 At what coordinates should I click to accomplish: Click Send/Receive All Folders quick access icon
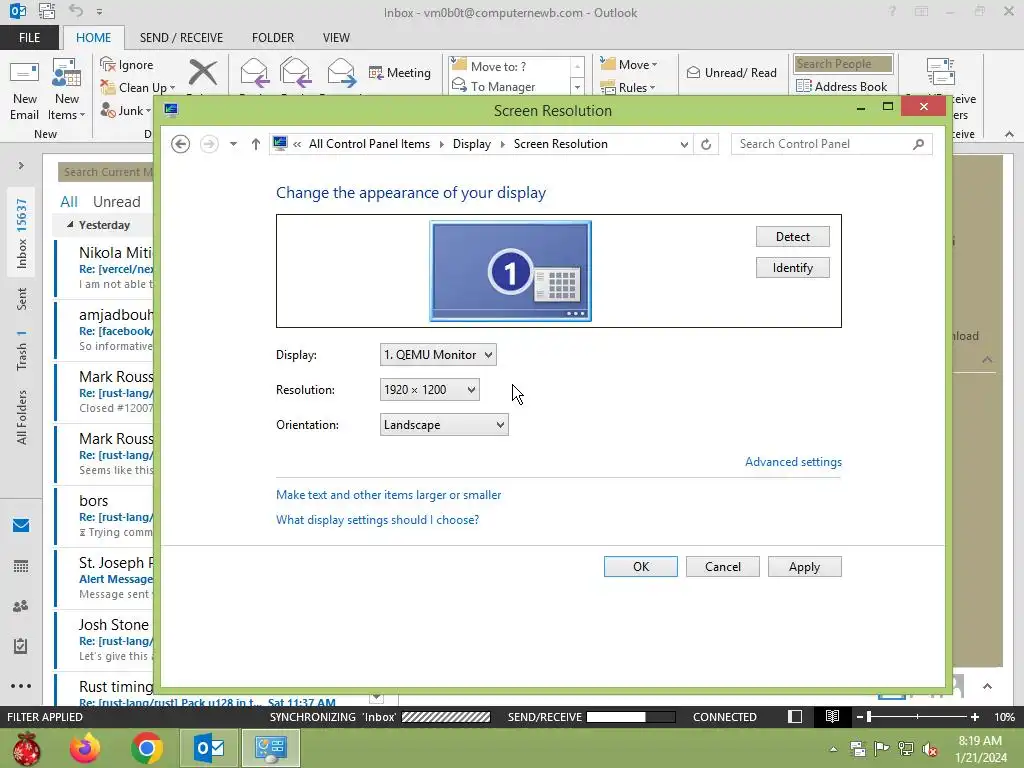point(47,11)
